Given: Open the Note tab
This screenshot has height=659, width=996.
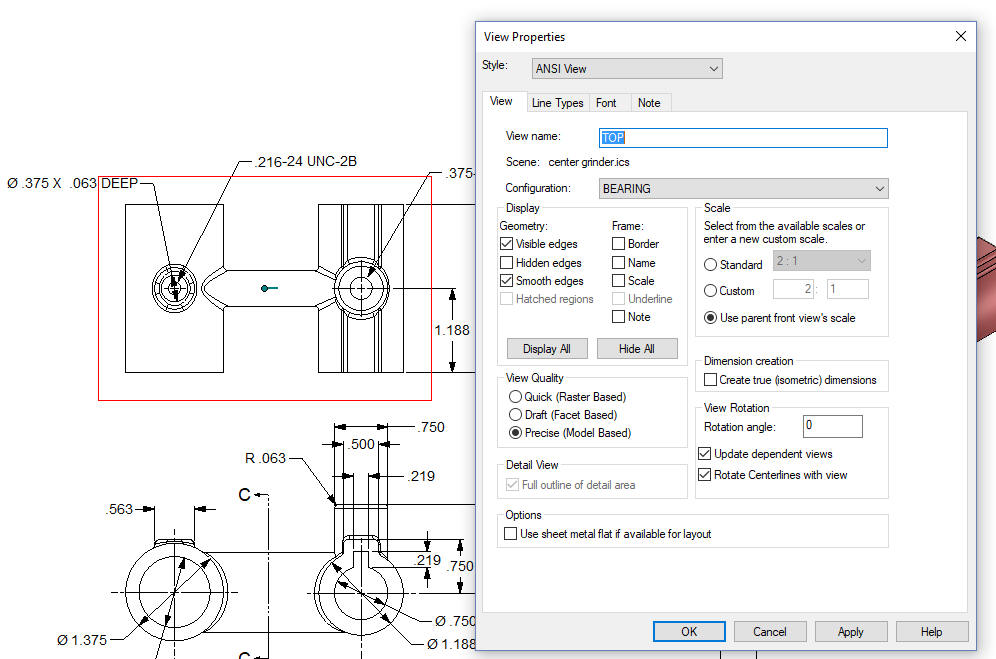Looking at the screenshot, I should (649, 103).
